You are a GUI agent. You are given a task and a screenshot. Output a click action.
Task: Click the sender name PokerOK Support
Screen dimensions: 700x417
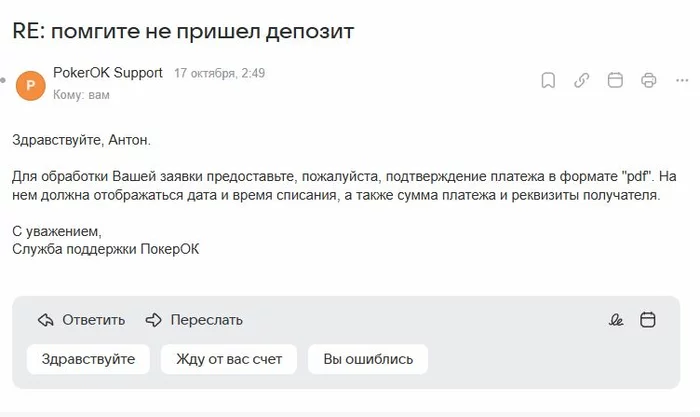click(x=107, y=74)
